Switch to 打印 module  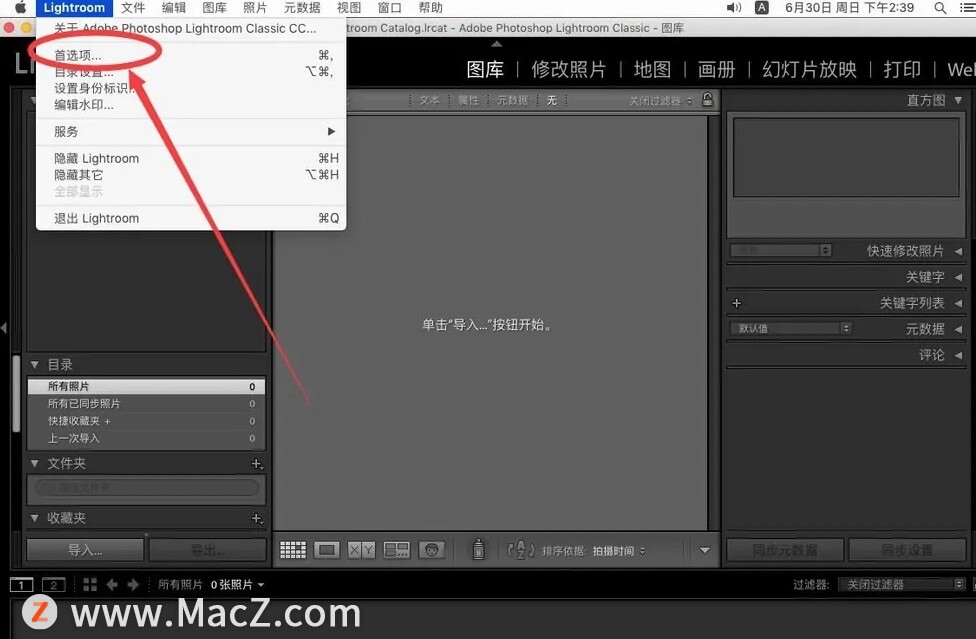pyautogui.click(x=902, y=69)
